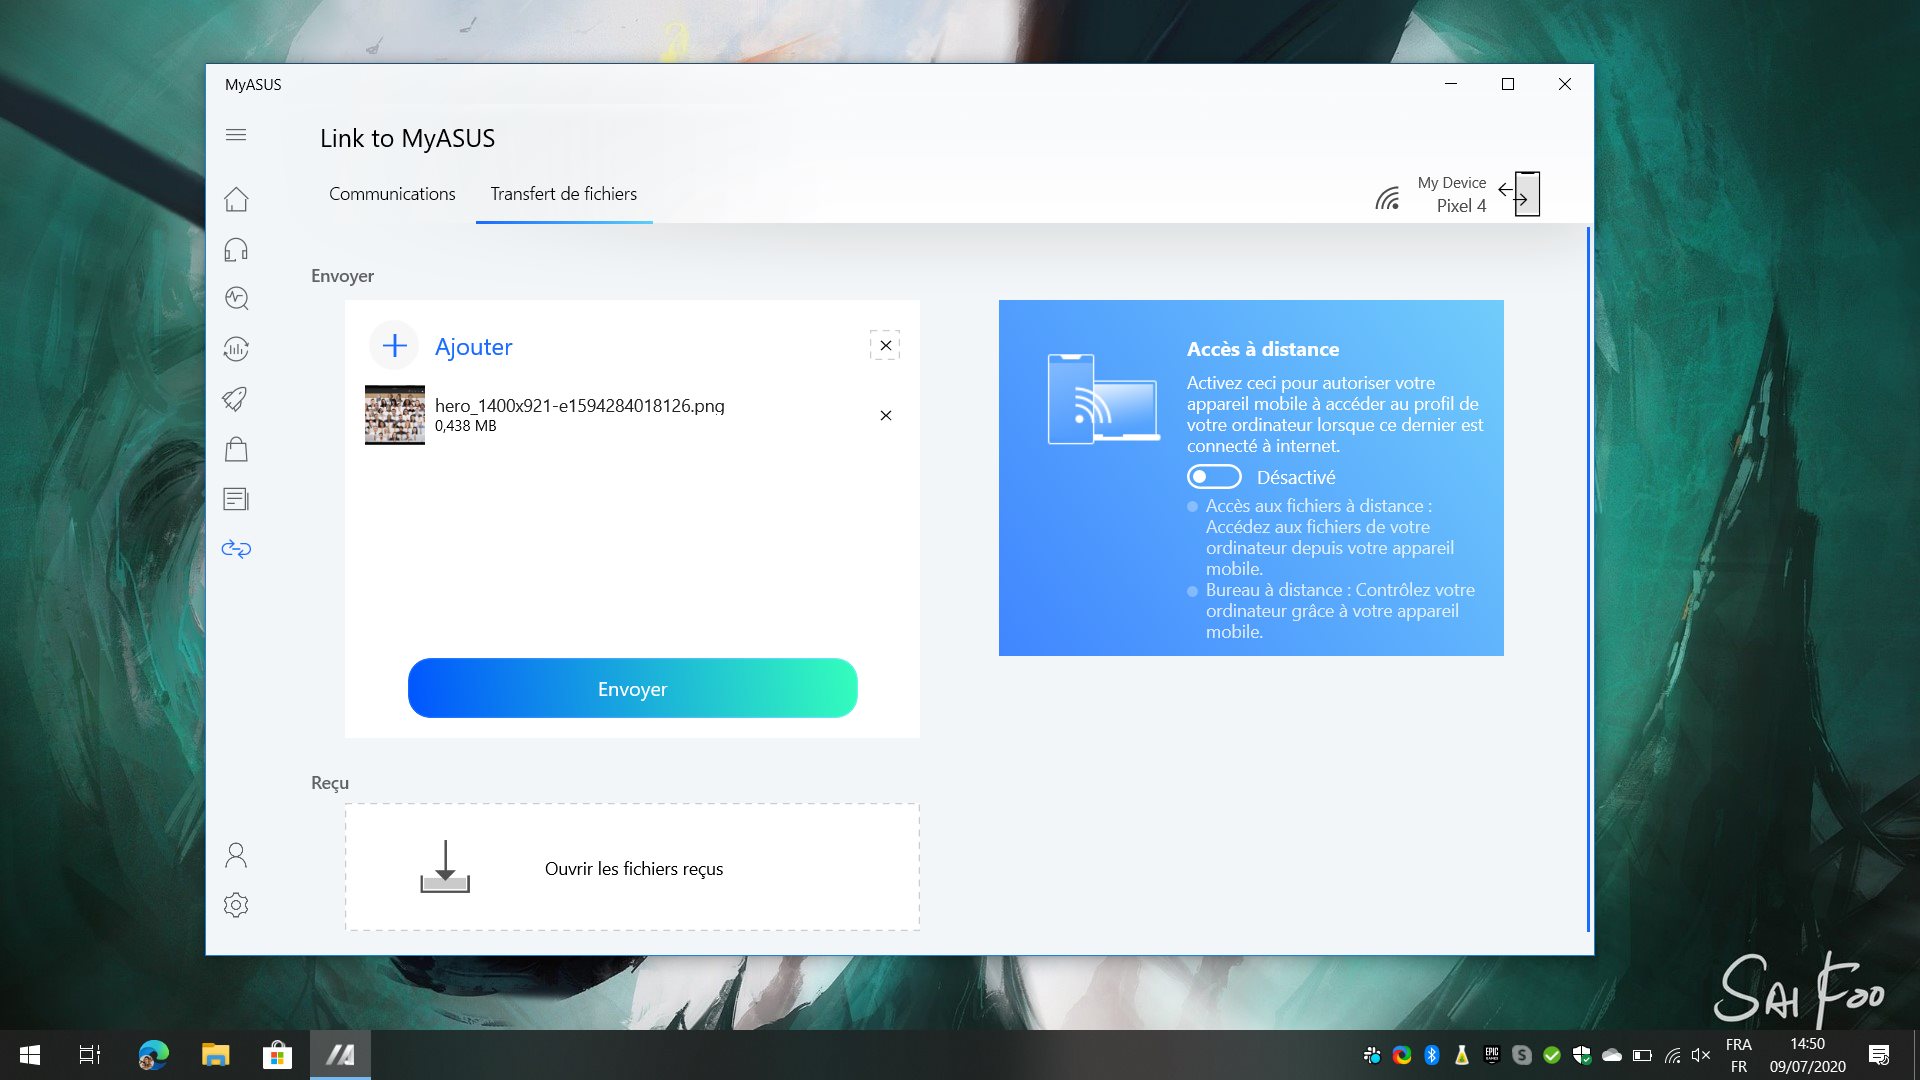Click the phone switch device icon
This screenshot has width=1920, height=1080.
click(x=1520, y=194)
